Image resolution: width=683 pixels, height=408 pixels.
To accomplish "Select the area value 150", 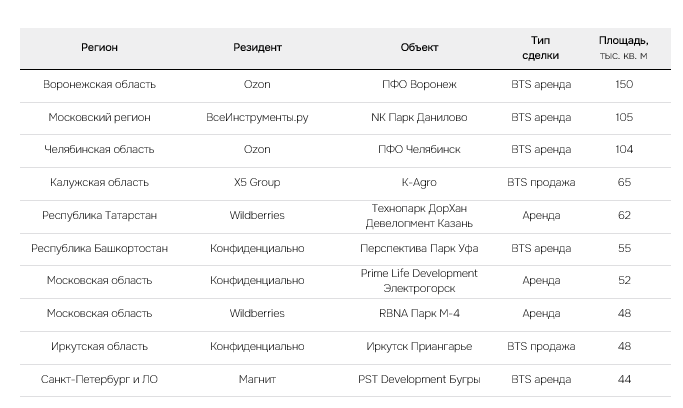I will [624, 85].
